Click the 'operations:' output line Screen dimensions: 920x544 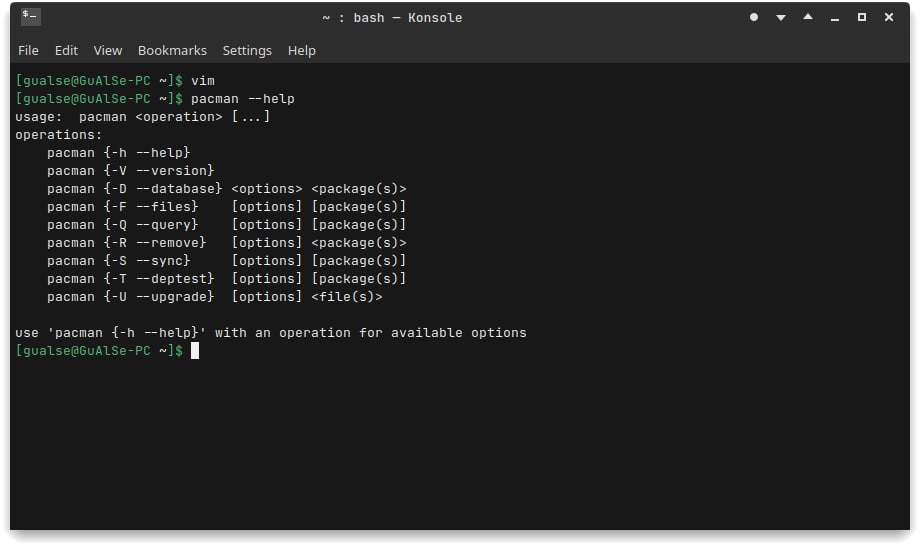59,135
